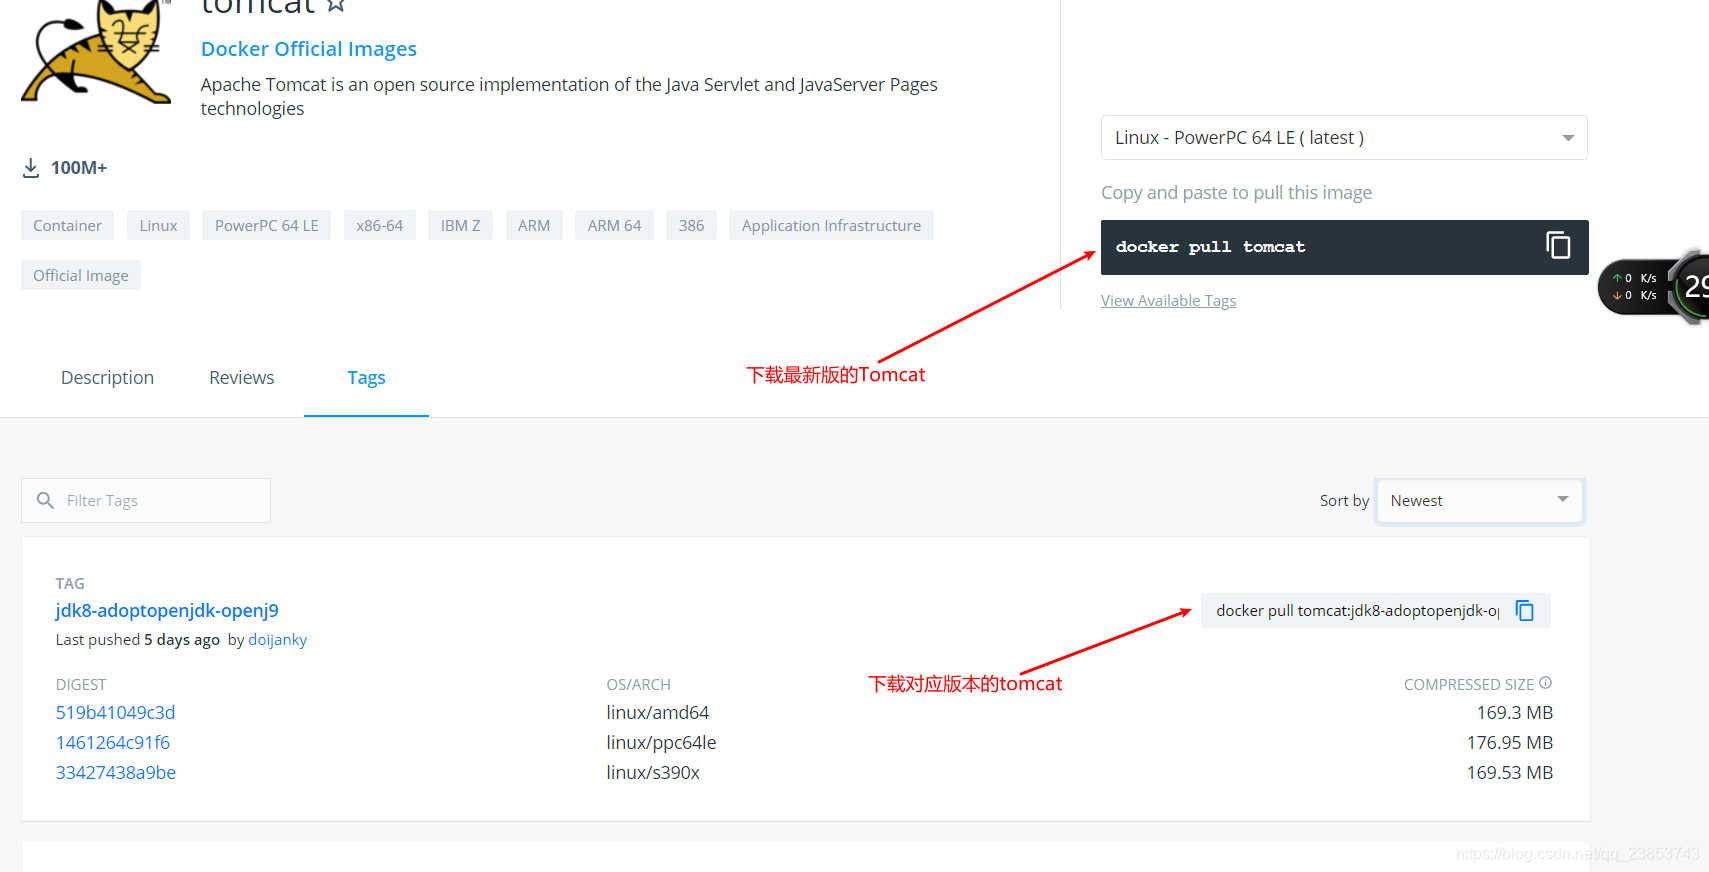The image size is (1709, 872).
Task: Click the download count arrow icon
Action: pyautogui.click(x=31, y=168)
